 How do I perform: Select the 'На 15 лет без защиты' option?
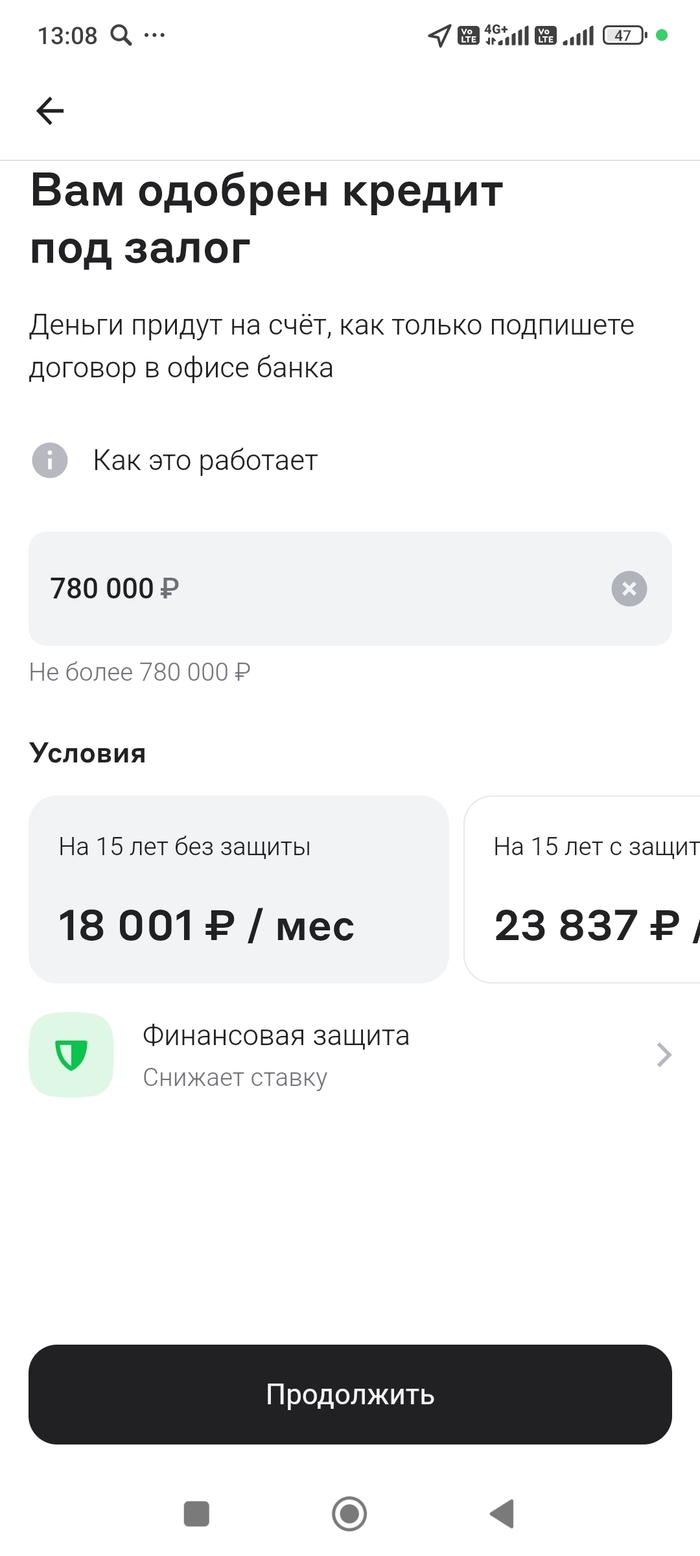pos(238,889)
